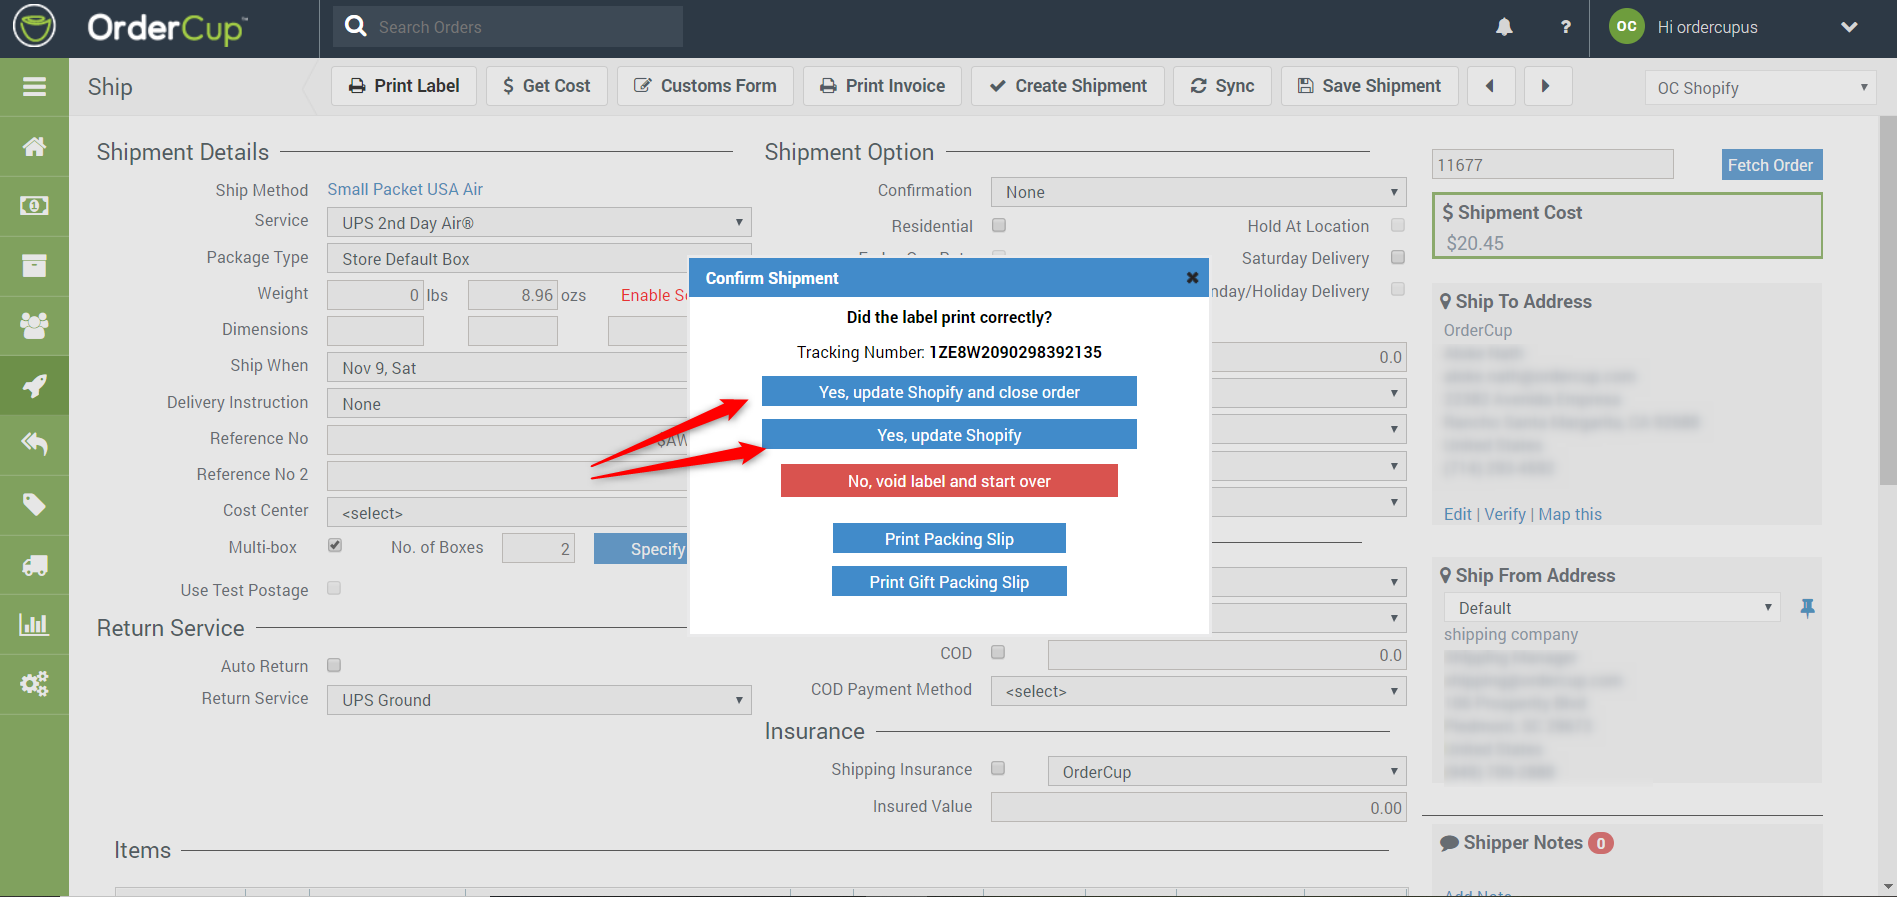Go to next order arrow
The image size is (1897, 897).
(1547, 86)
